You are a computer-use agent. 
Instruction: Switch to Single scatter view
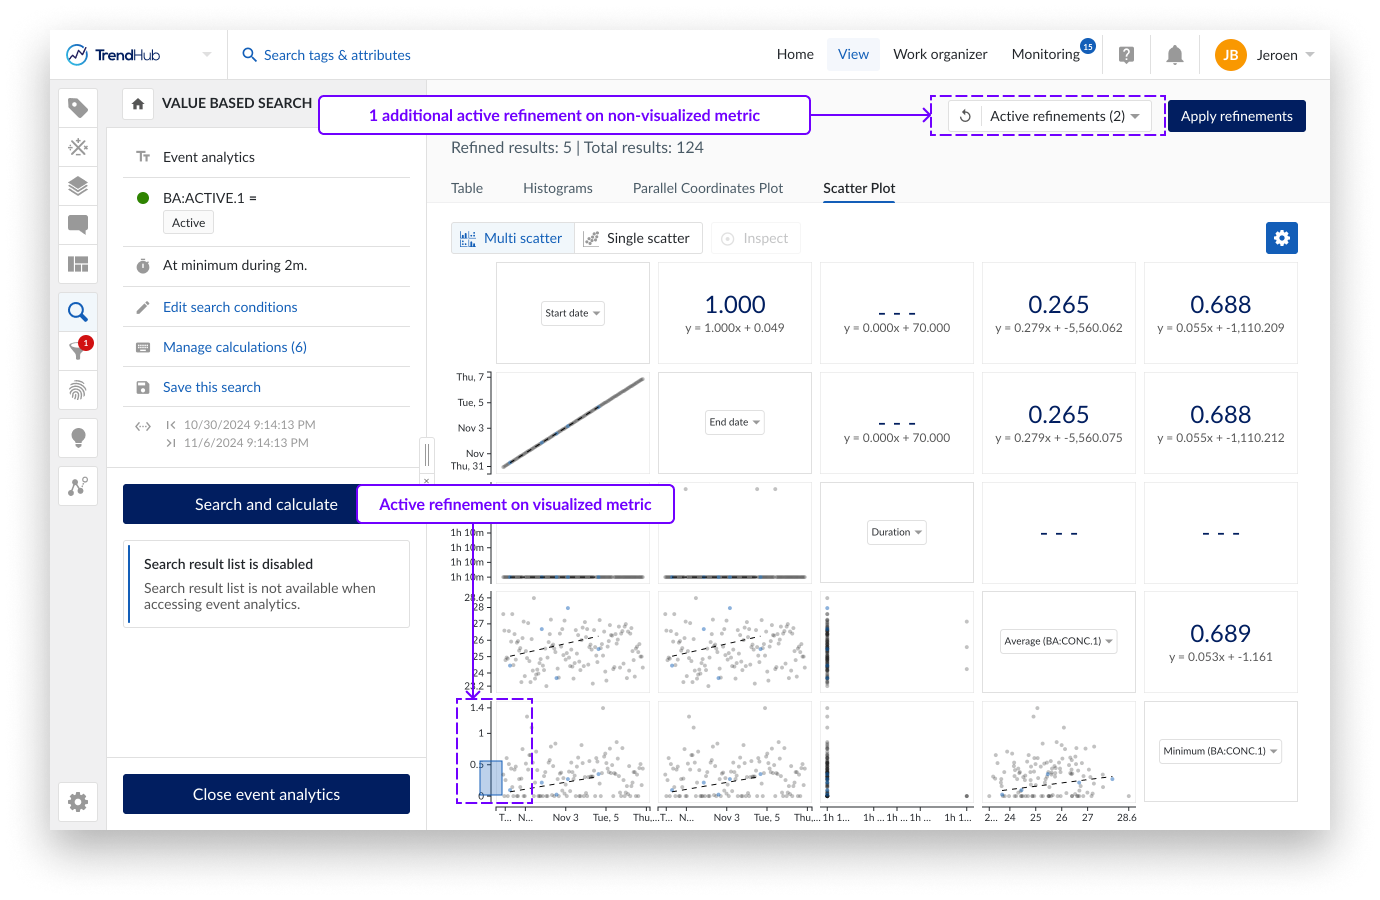637,238
